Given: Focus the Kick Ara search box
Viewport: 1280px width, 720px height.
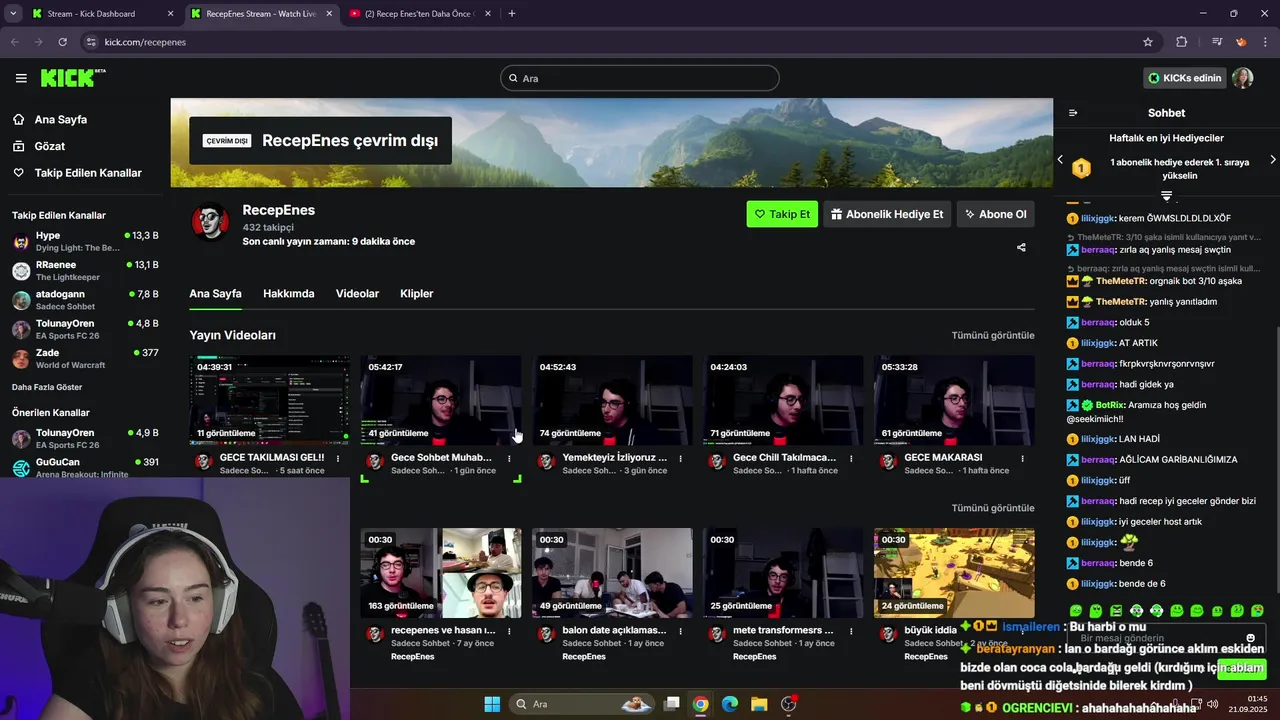Looking at the screenshot, I should (x=640, y=78).
